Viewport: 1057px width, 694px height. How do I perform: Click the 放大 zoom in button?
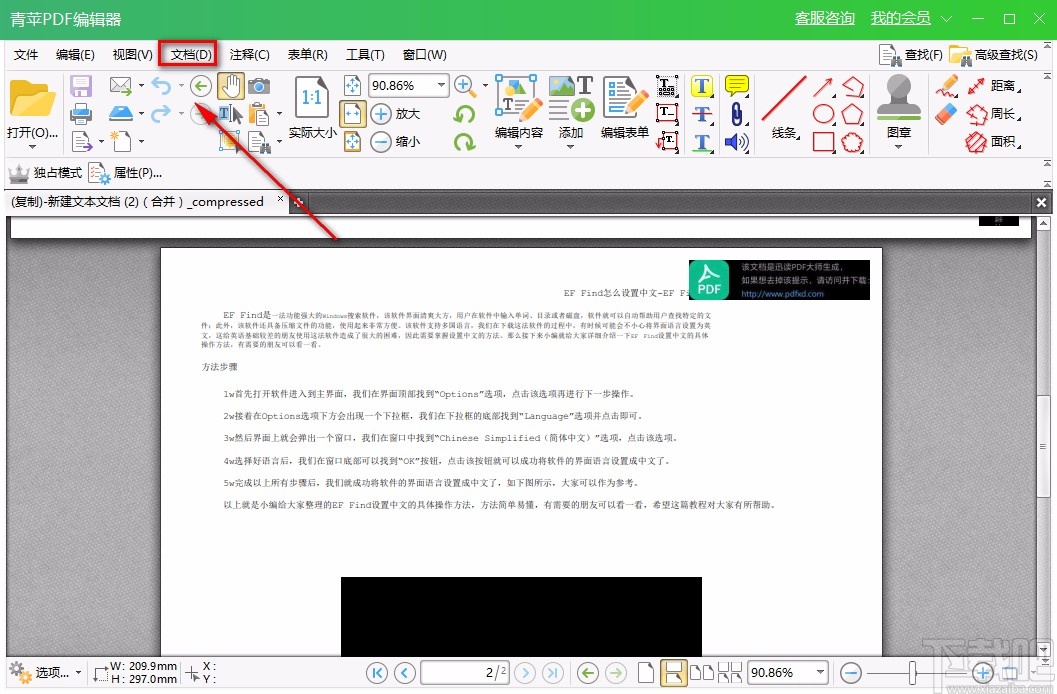coord(396,113)
